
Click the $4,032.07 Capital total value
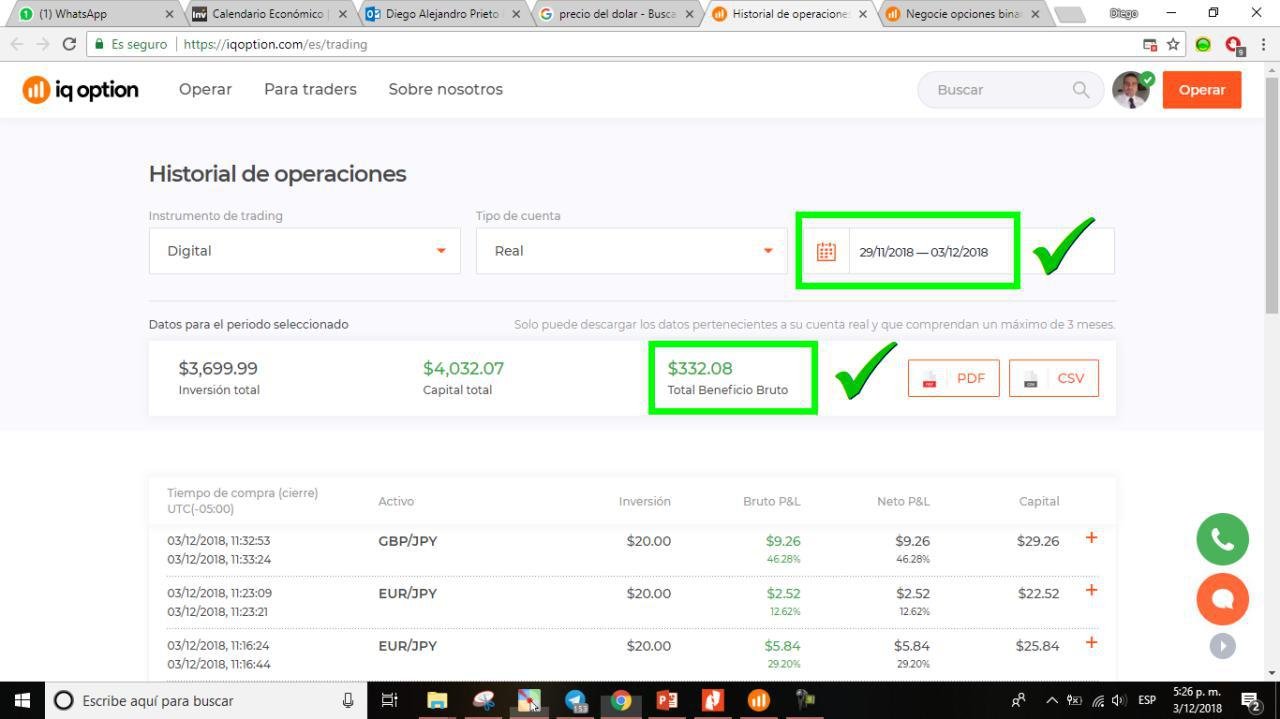[463, 368]
